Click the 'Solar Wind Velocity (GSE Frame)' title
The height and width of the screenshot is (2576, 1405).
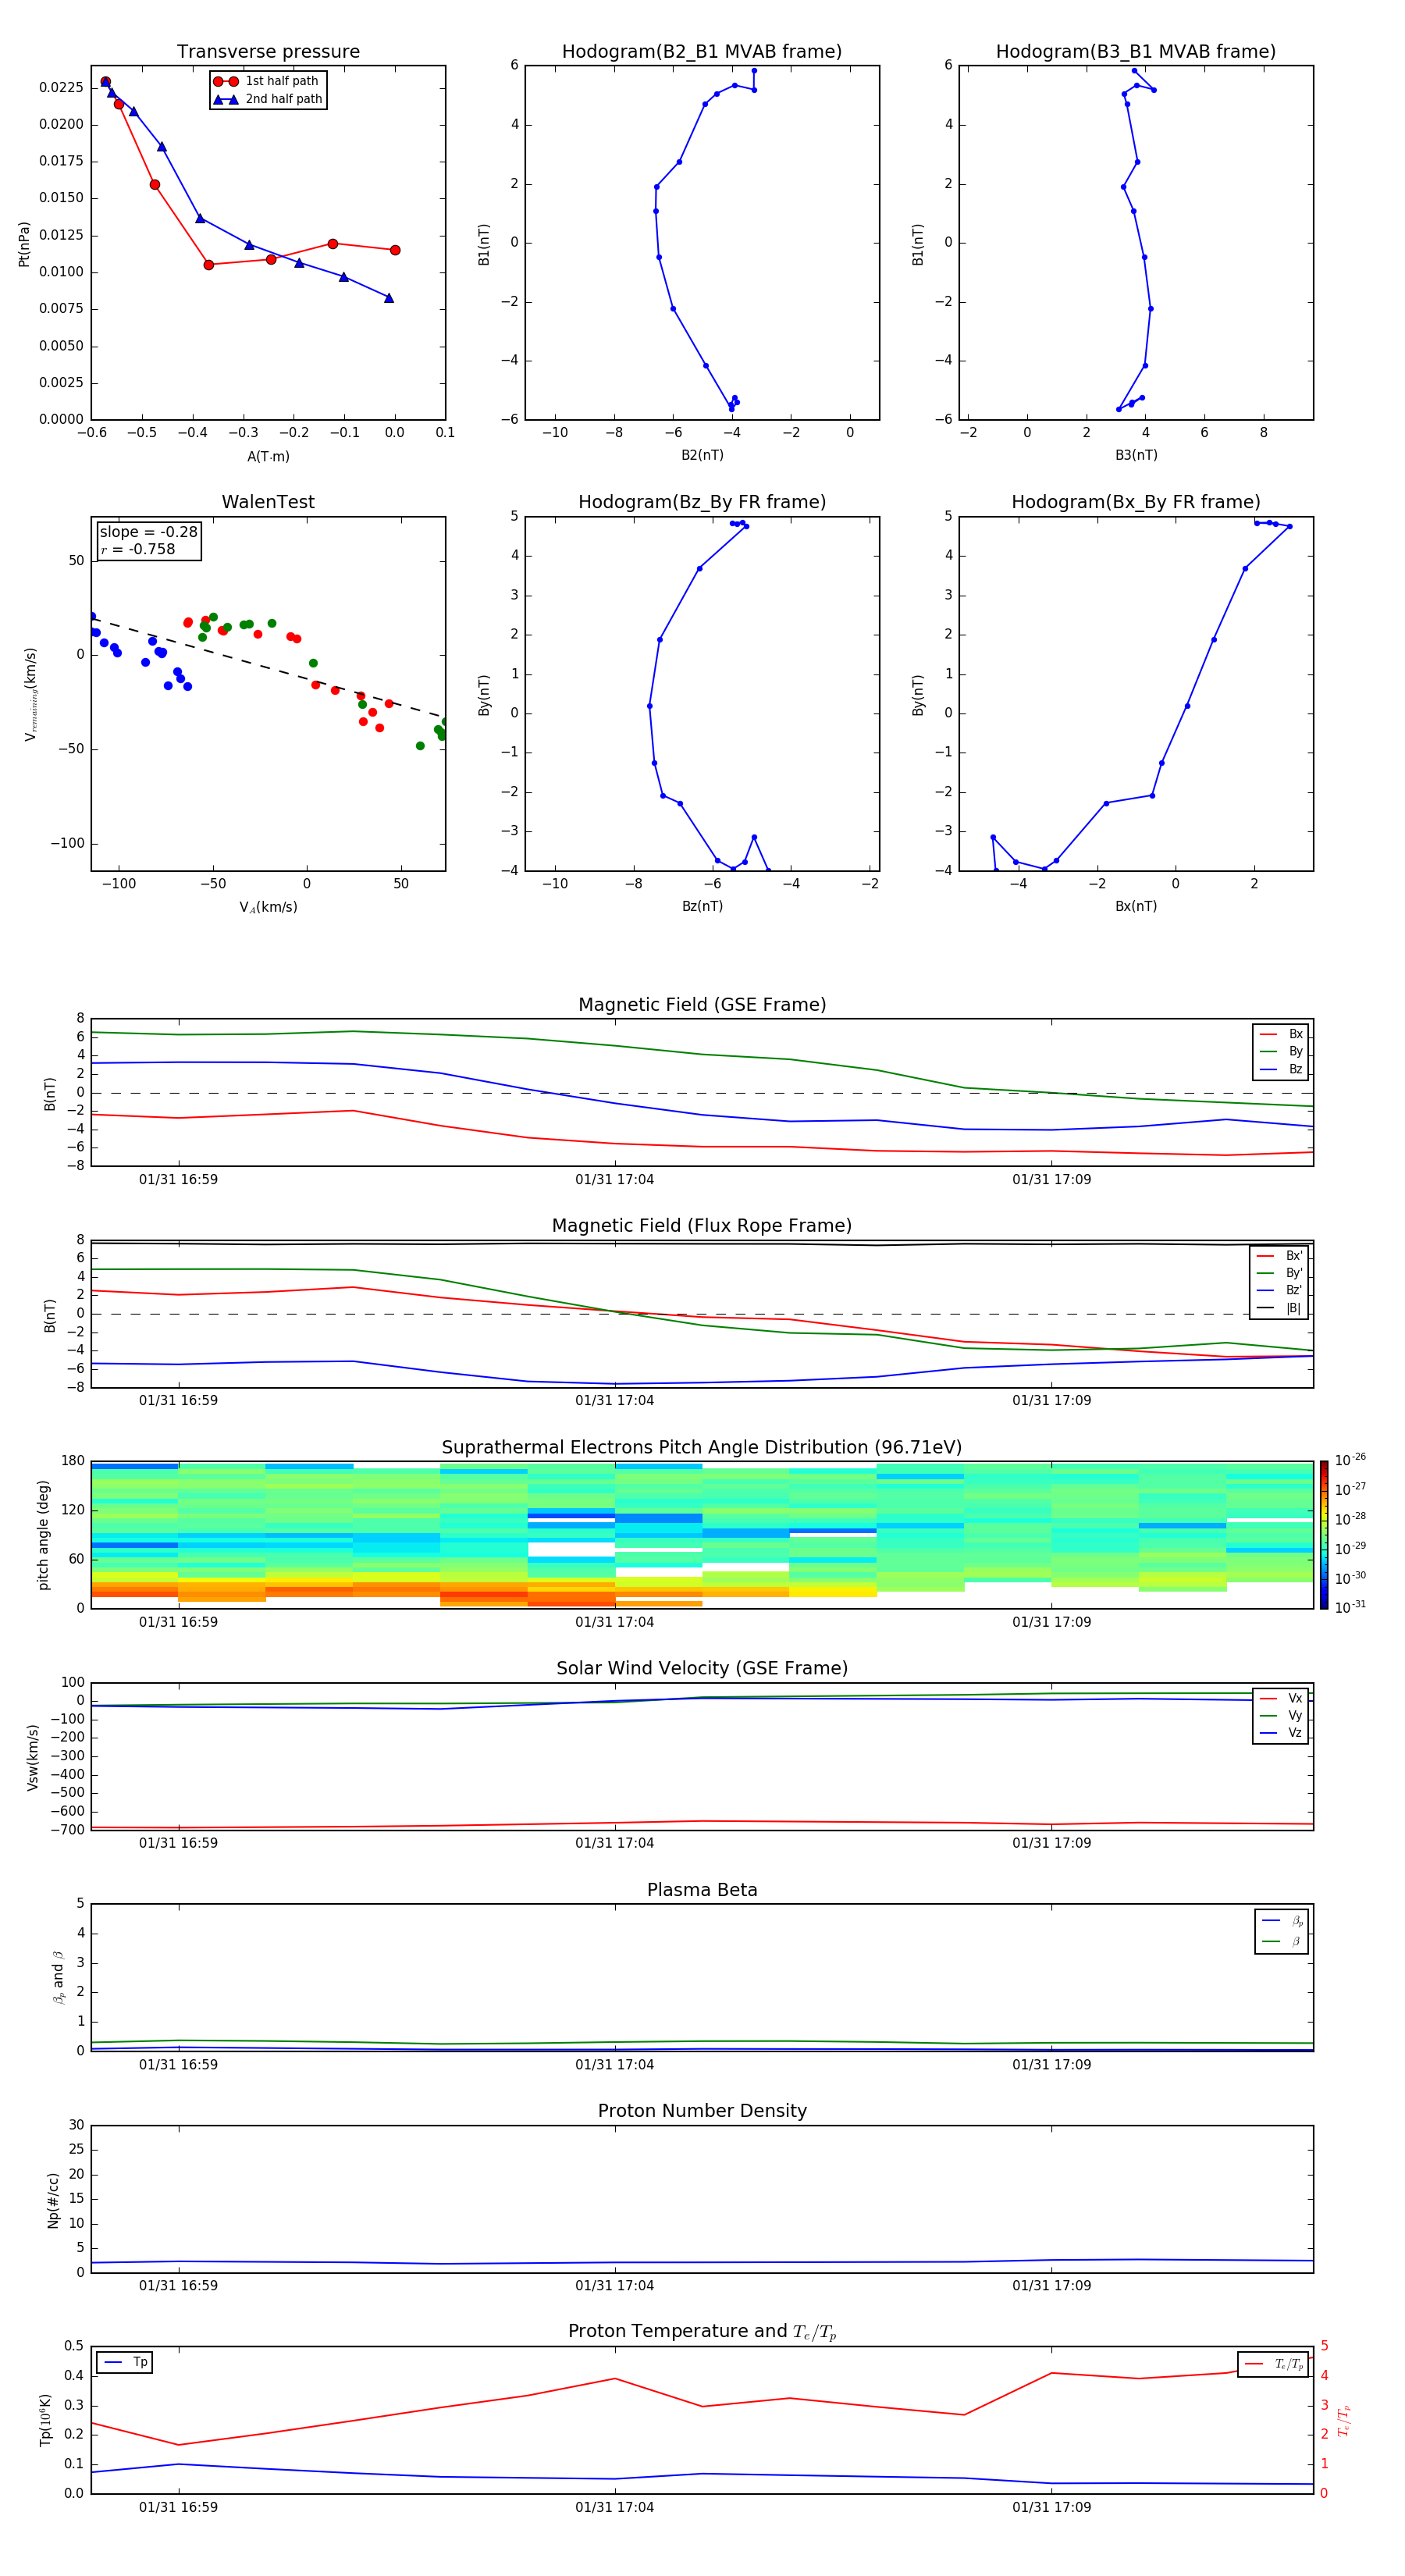pos(702,1669)
